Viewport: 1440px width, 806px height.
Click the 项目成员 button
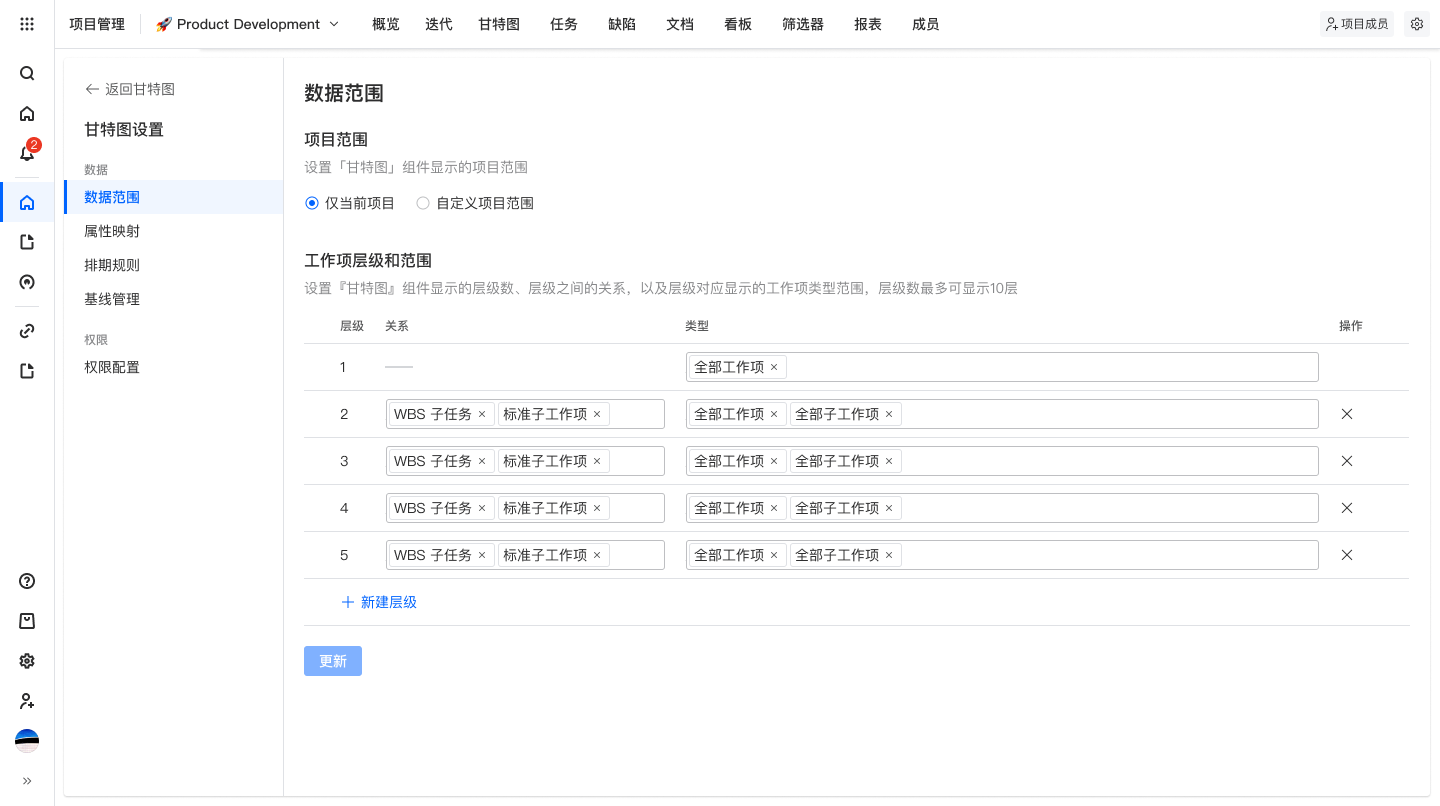coord(1357,24)
